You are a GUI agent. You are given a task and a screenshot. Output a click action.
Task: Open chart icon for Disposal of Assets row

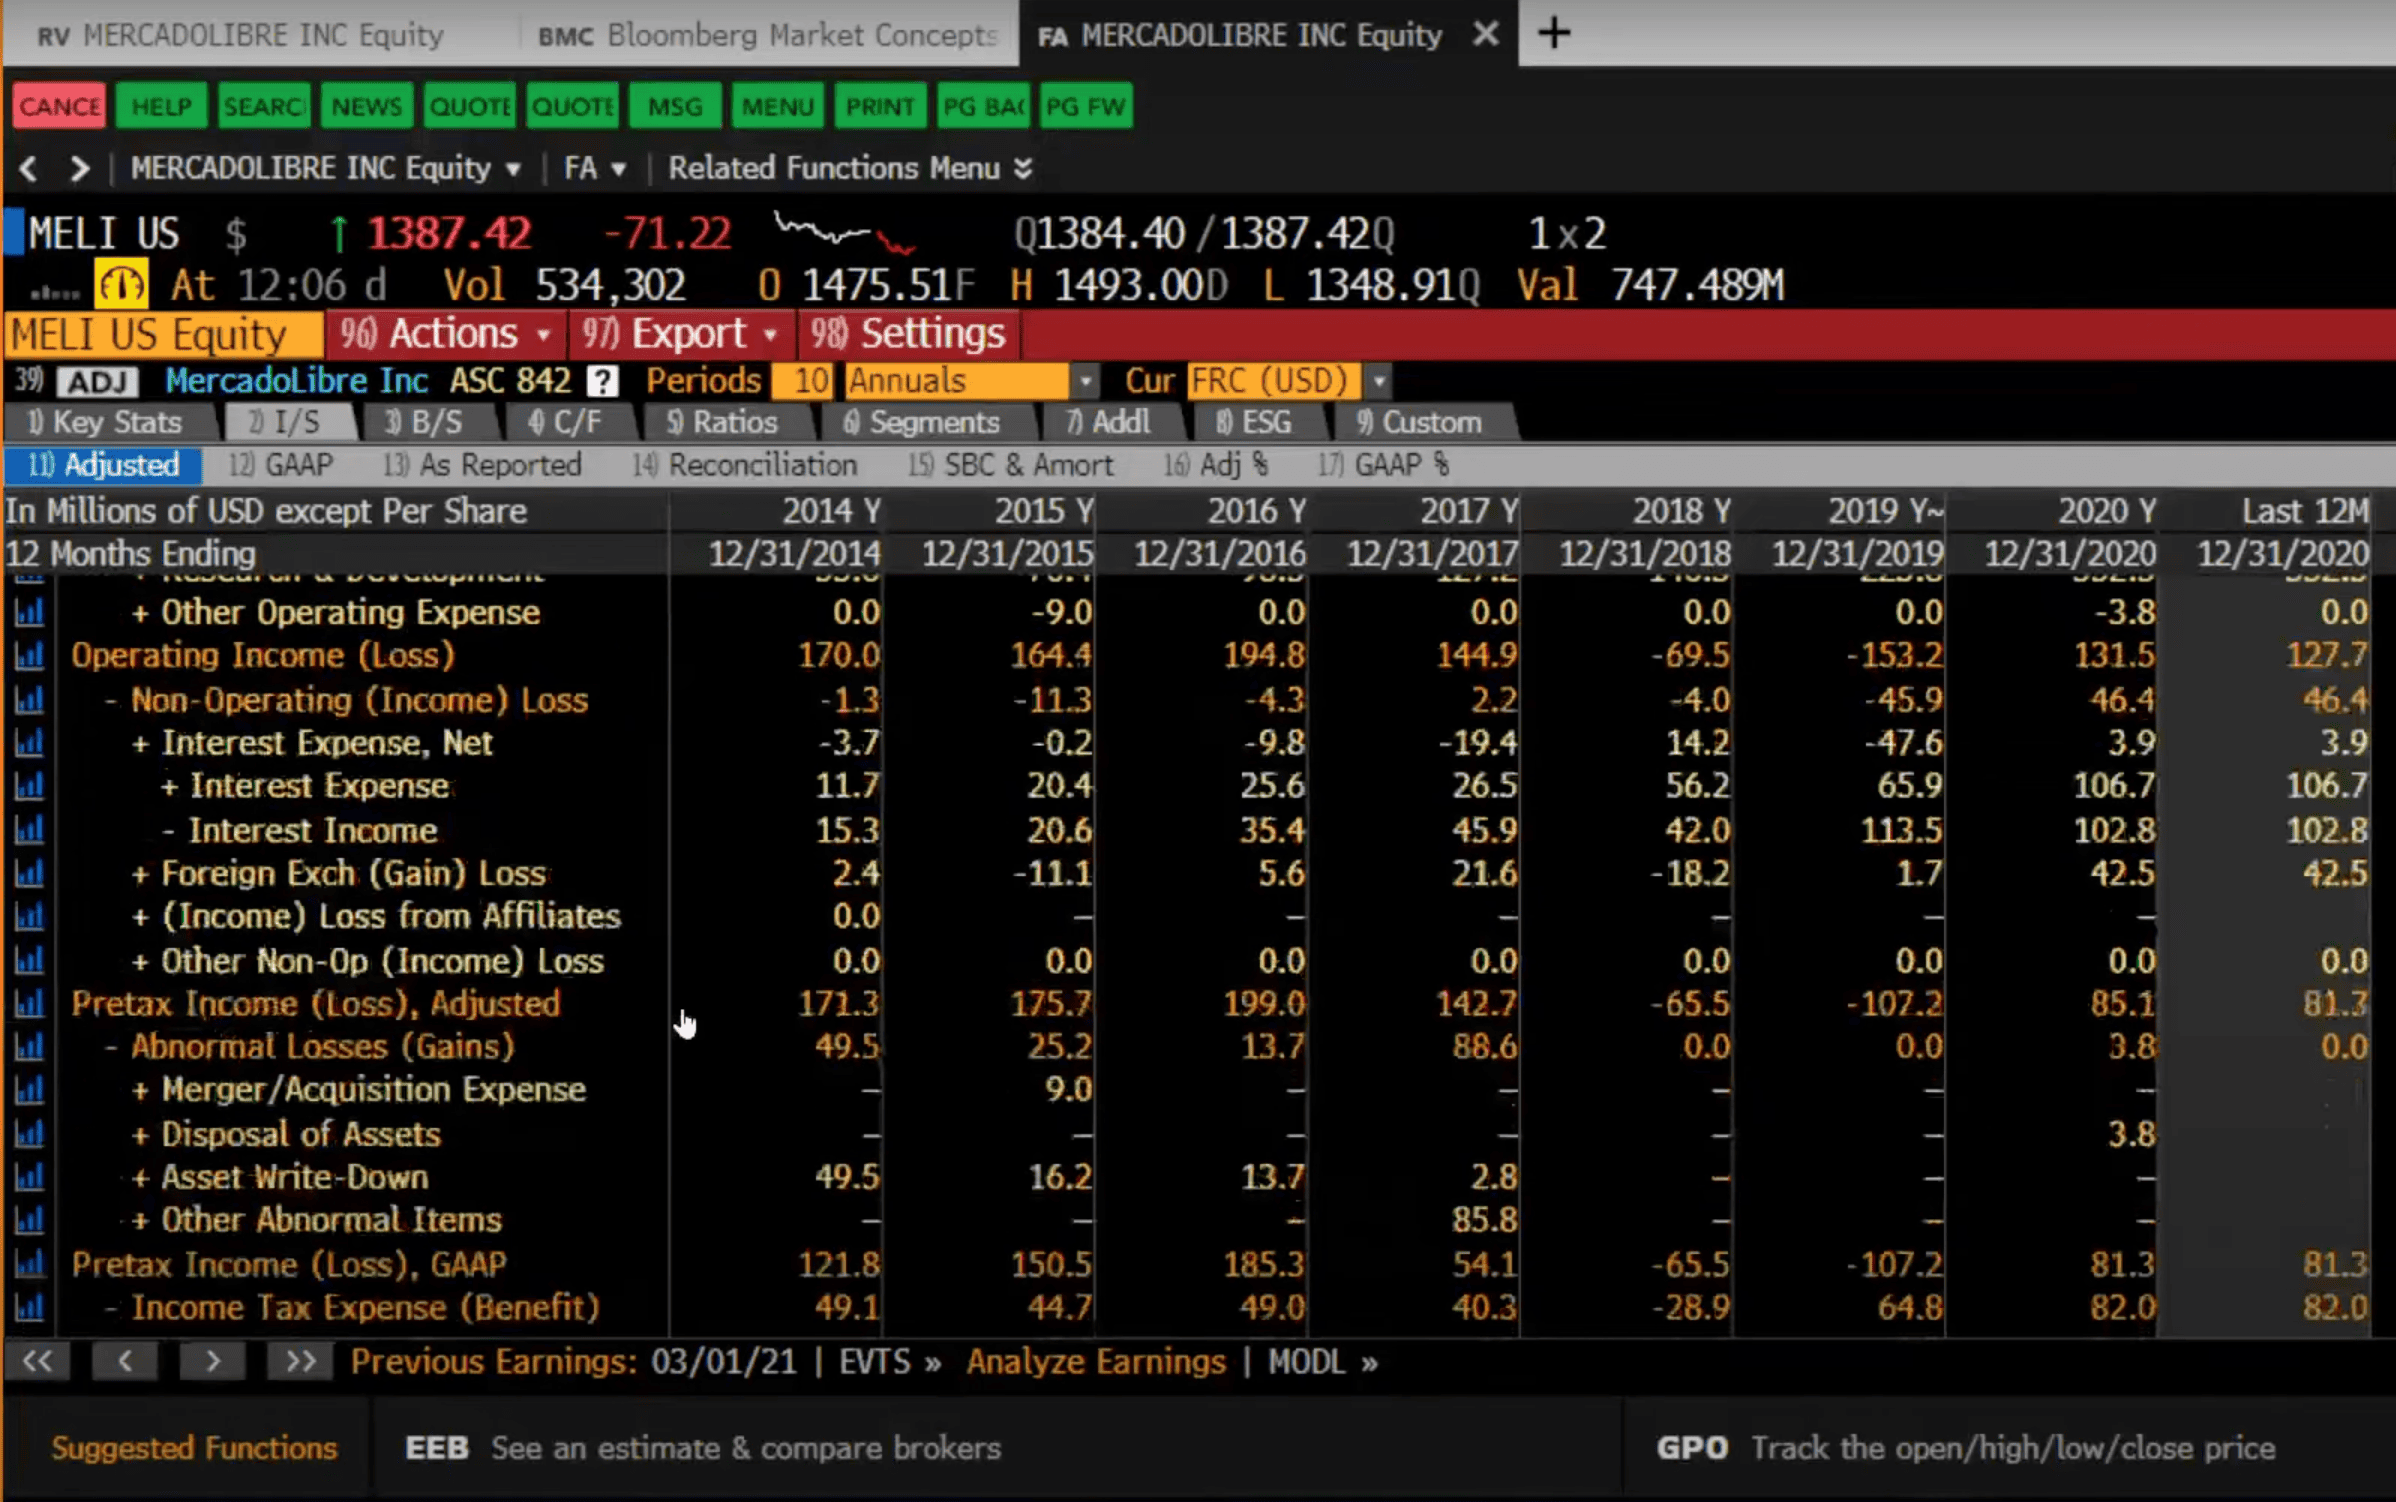tap(29, 1134)
